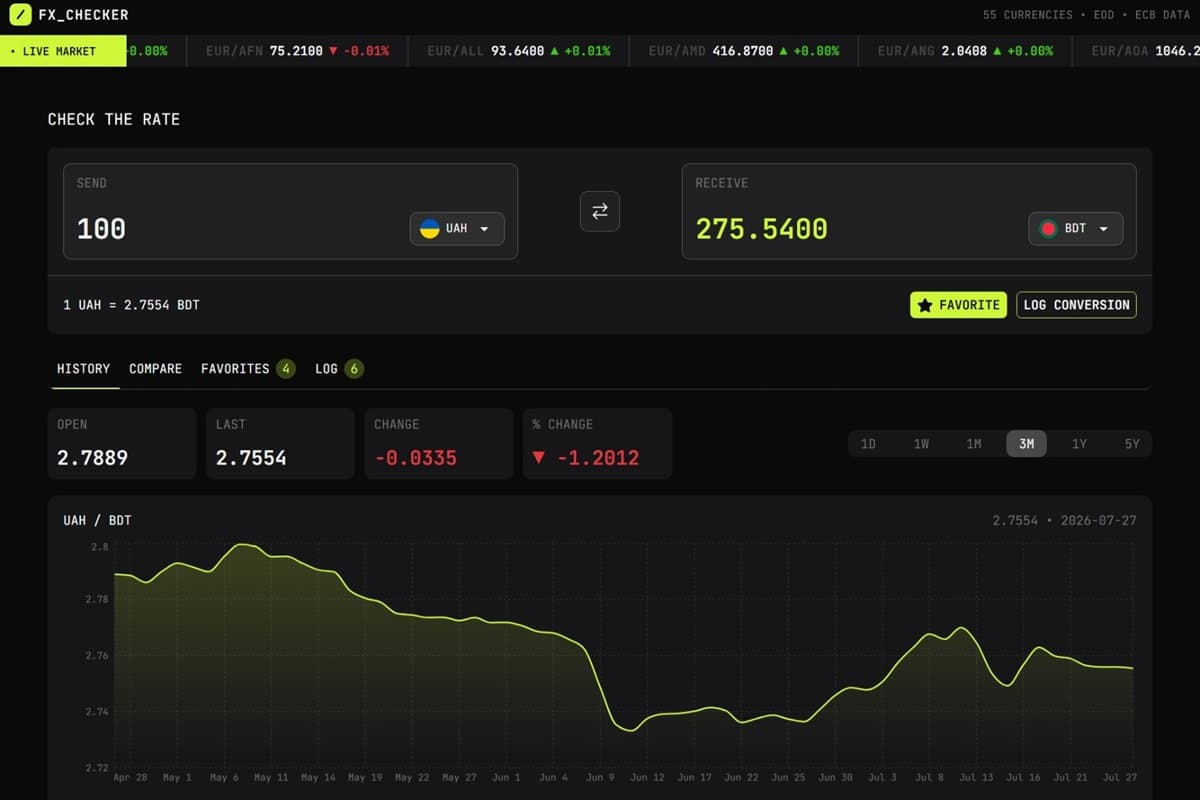Click the Jul 13 label on chart axis
The height and width of the screenshot is (800, 1200).
[x=976, y=777]
